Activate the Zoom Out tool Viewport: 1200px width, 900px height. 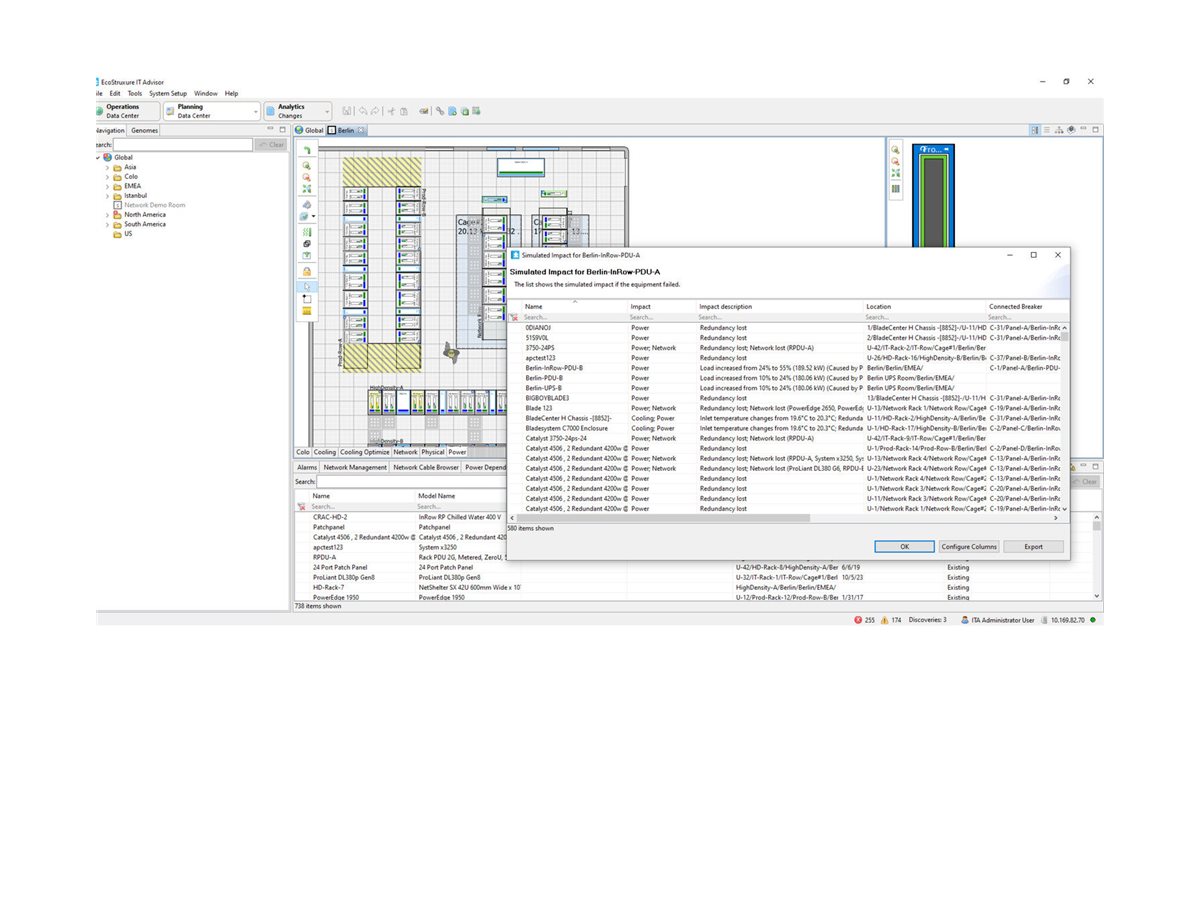point(306,177)
